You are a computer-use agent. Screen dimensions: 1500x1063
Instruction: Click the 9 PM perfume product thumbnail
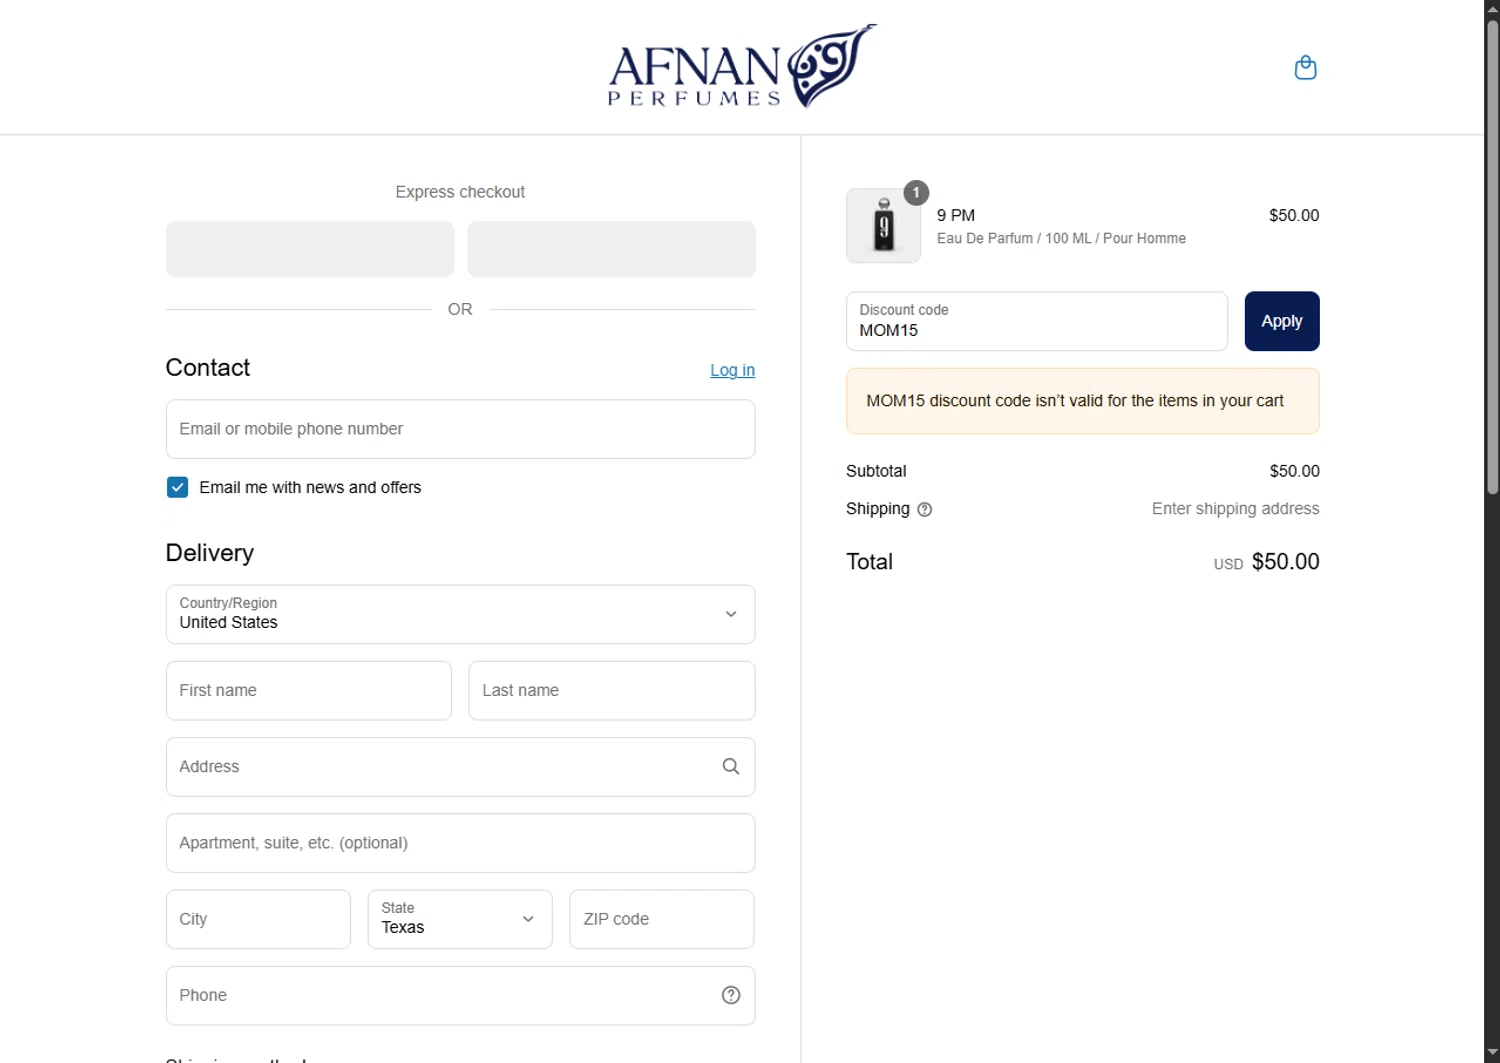[x=883, y=225]
